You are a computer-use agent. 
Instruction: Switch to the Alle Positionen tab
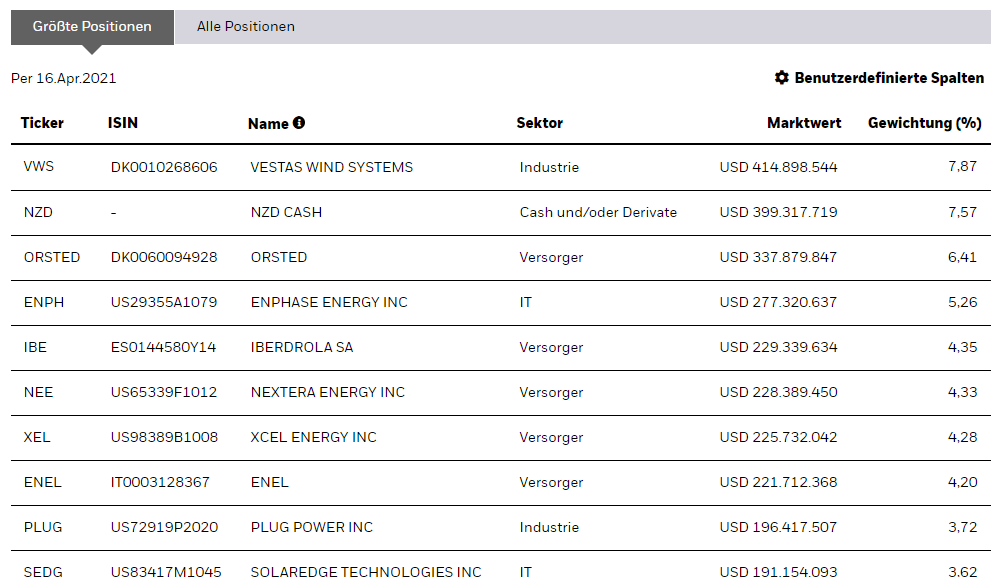coord(246,27)
